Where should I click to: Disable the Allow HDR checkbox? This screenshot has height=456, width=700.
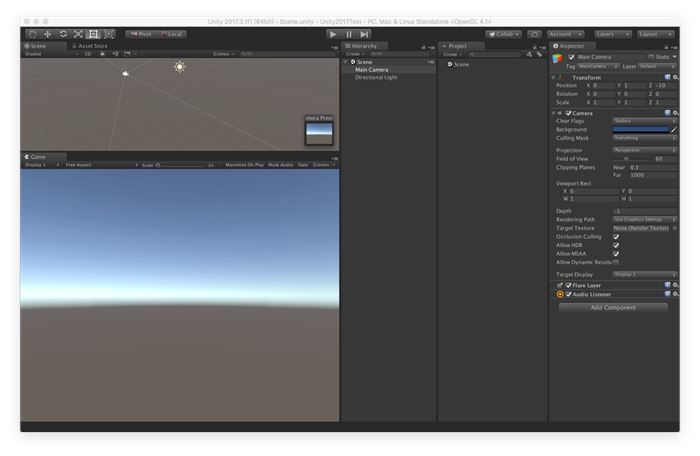pyautogui.click(x=616, y=245)
